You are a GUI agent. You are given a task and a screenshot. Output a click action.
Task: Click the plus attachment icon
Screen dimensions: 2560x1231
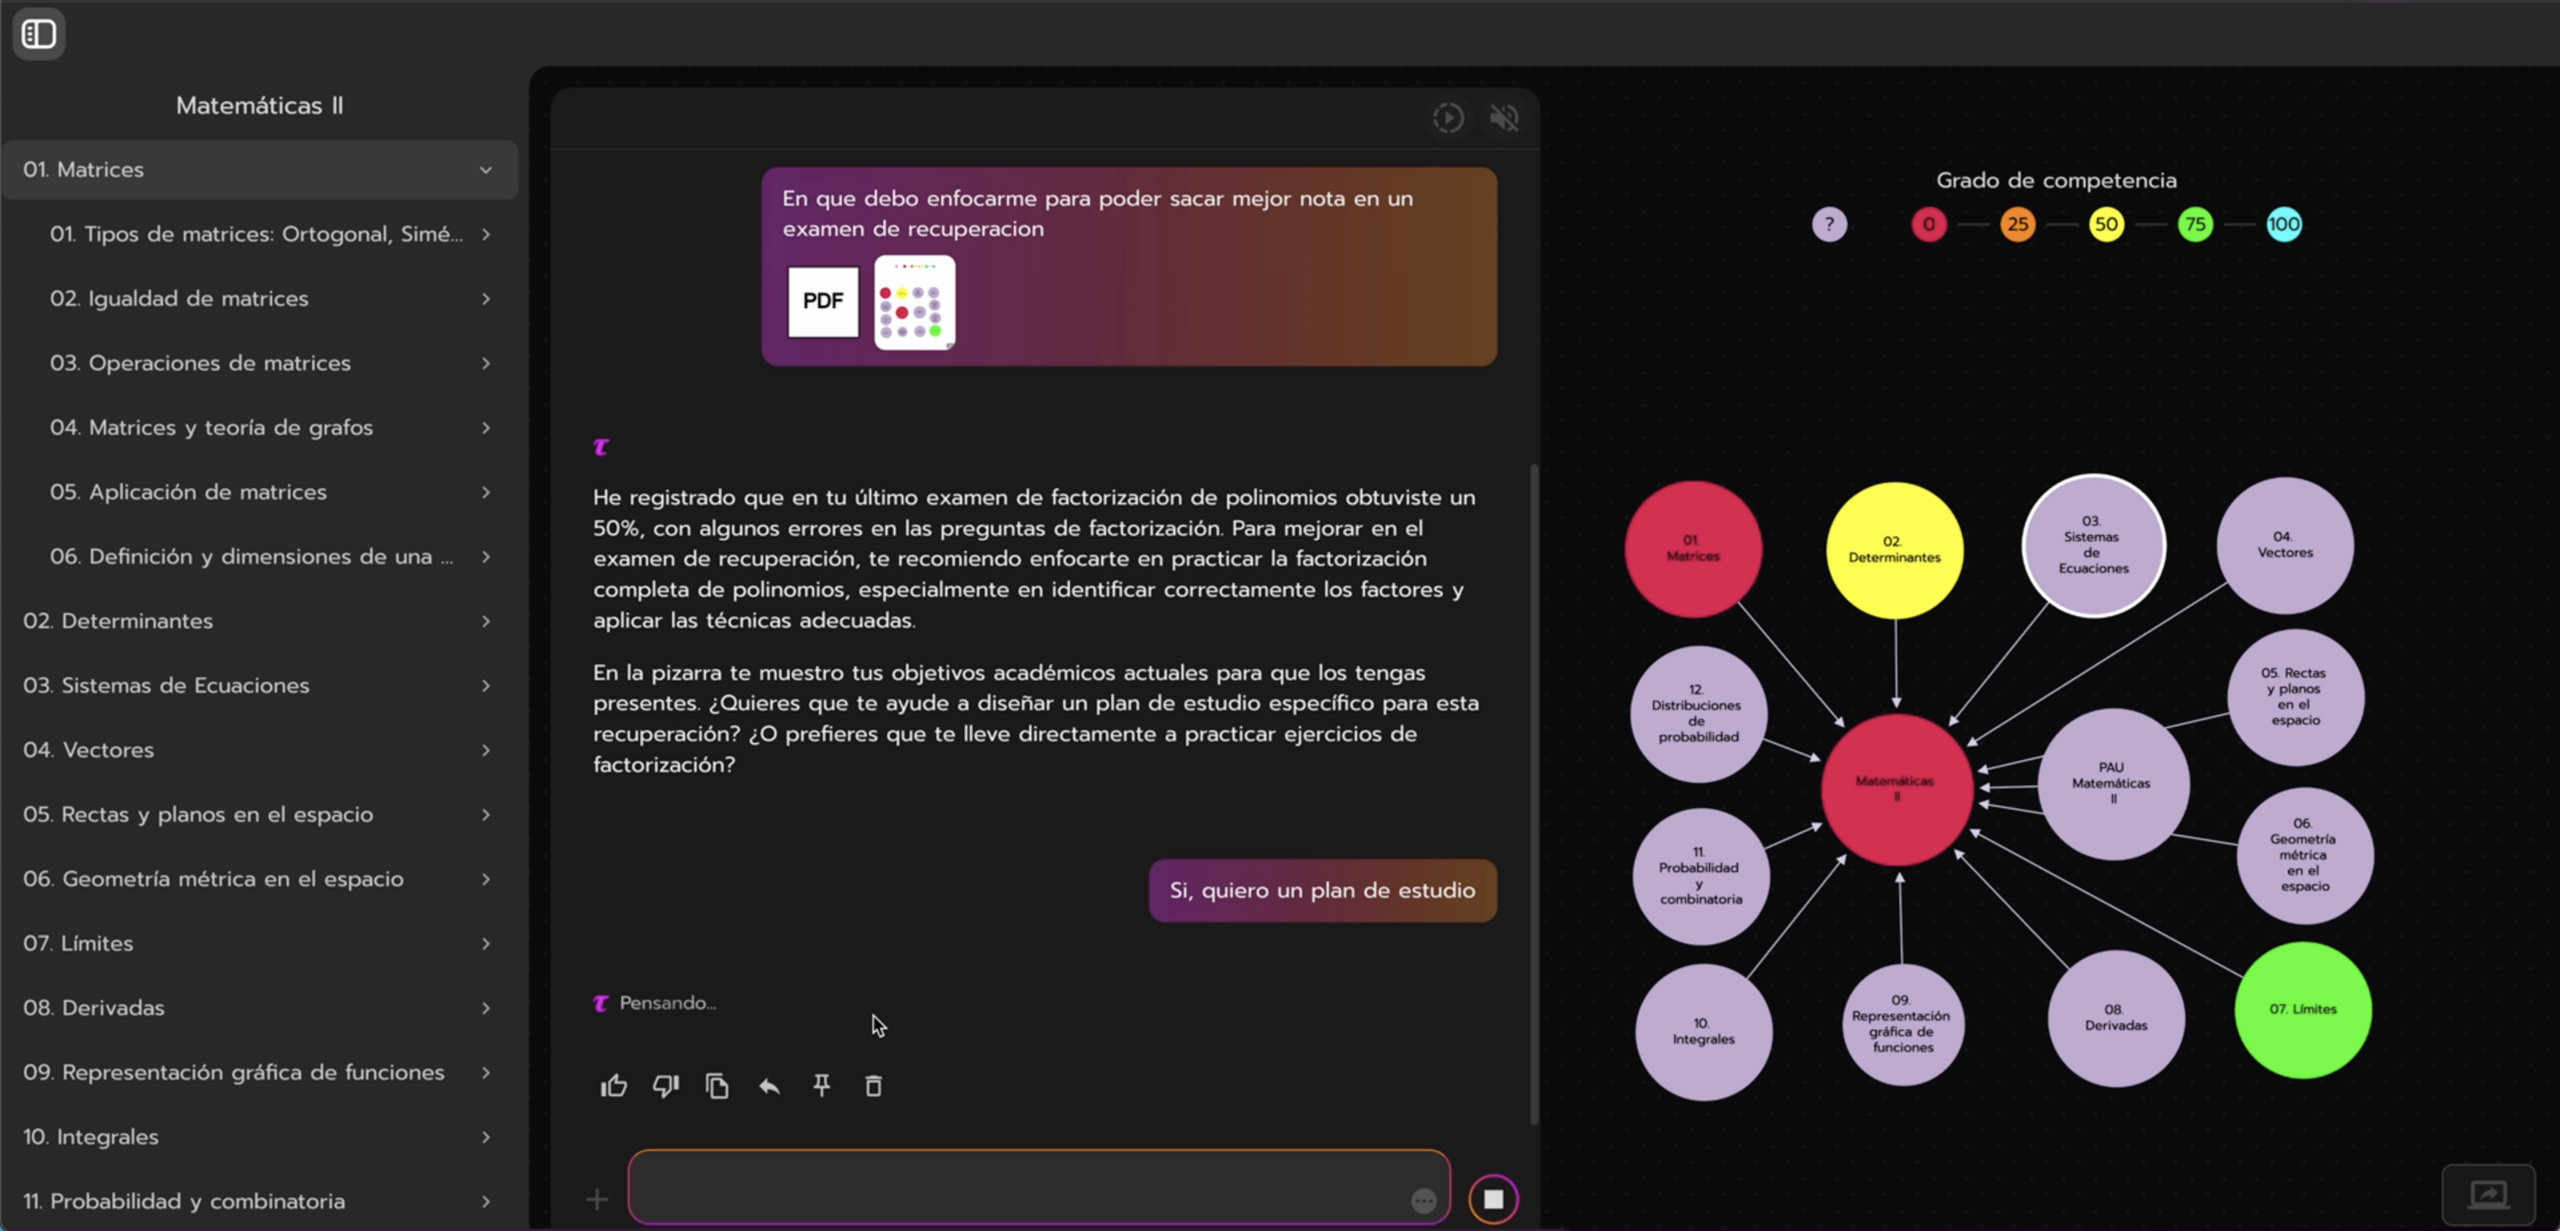pos(597,1199)
